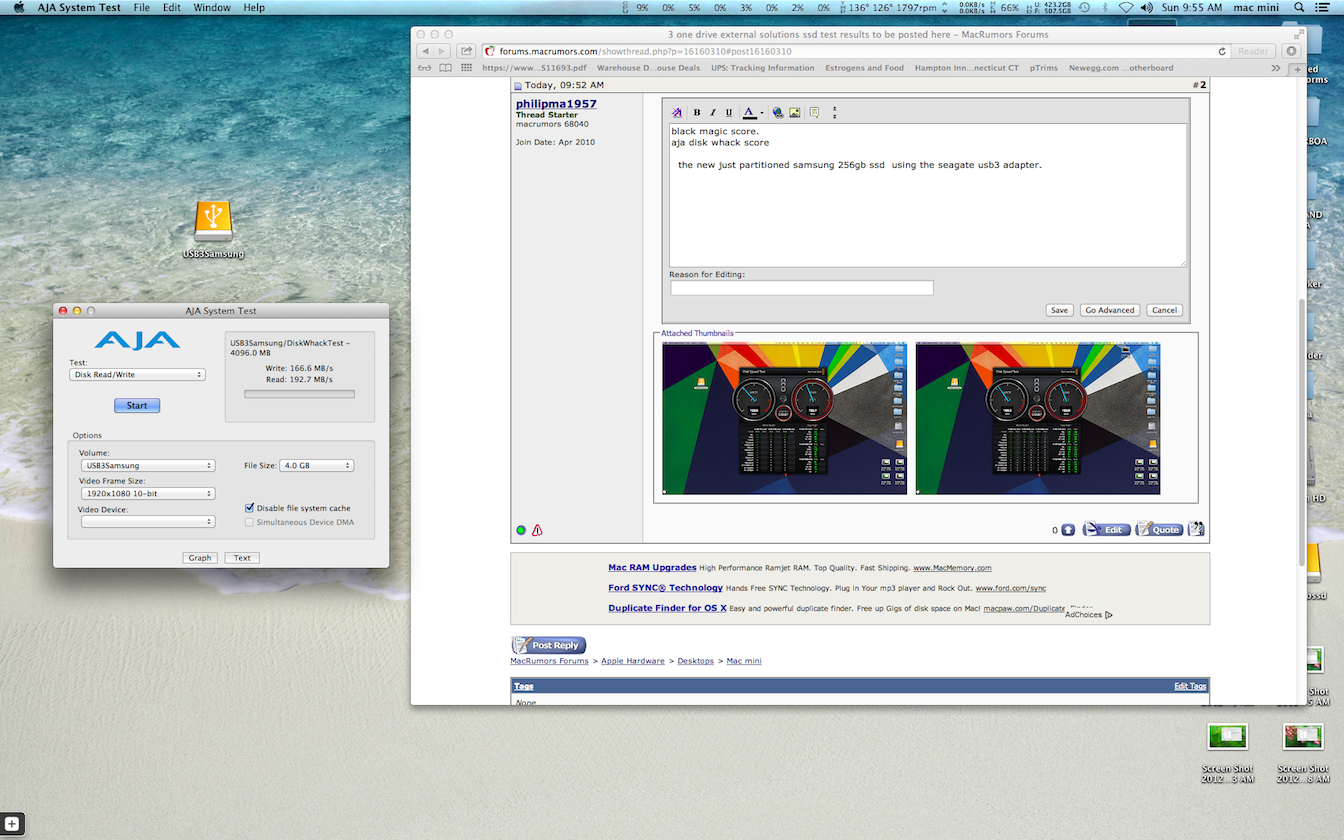Toggle Underline in post editor toolbar
This screenshot has width=1344, height=840.
tap(729, 113)
